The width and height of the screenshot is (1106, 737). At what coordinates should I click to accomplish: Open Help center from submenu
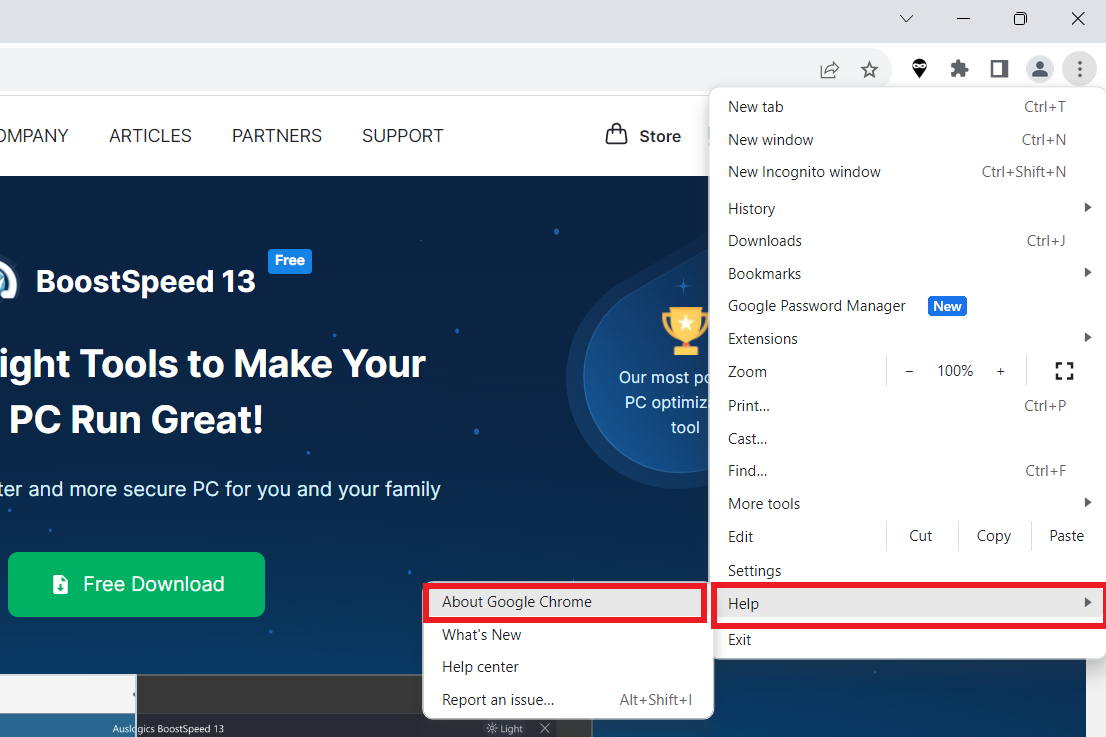[568, 666]
